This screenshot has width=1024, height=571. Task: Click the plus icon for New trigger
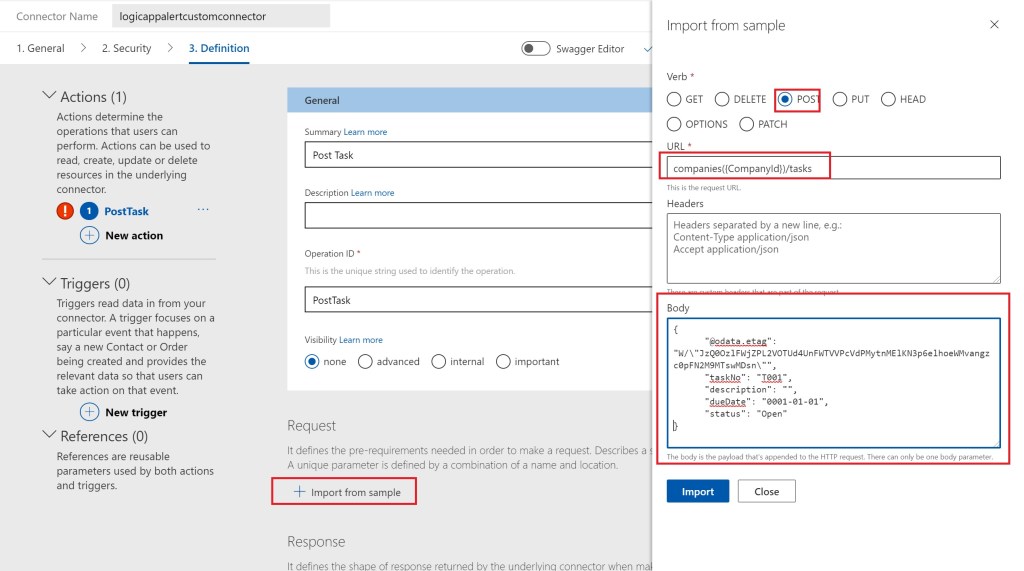tap(89, 412)
